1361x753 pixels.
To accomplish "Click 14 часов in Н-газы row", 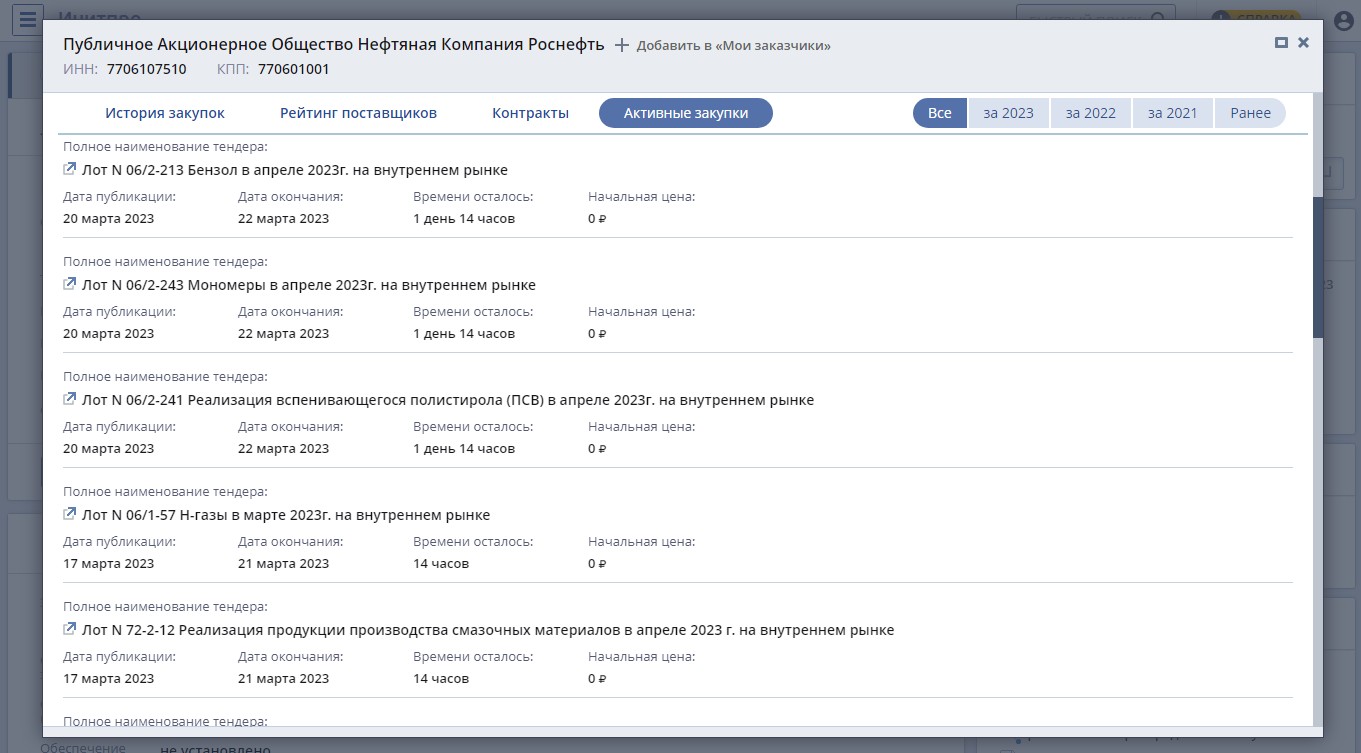I will click(441, 563).
